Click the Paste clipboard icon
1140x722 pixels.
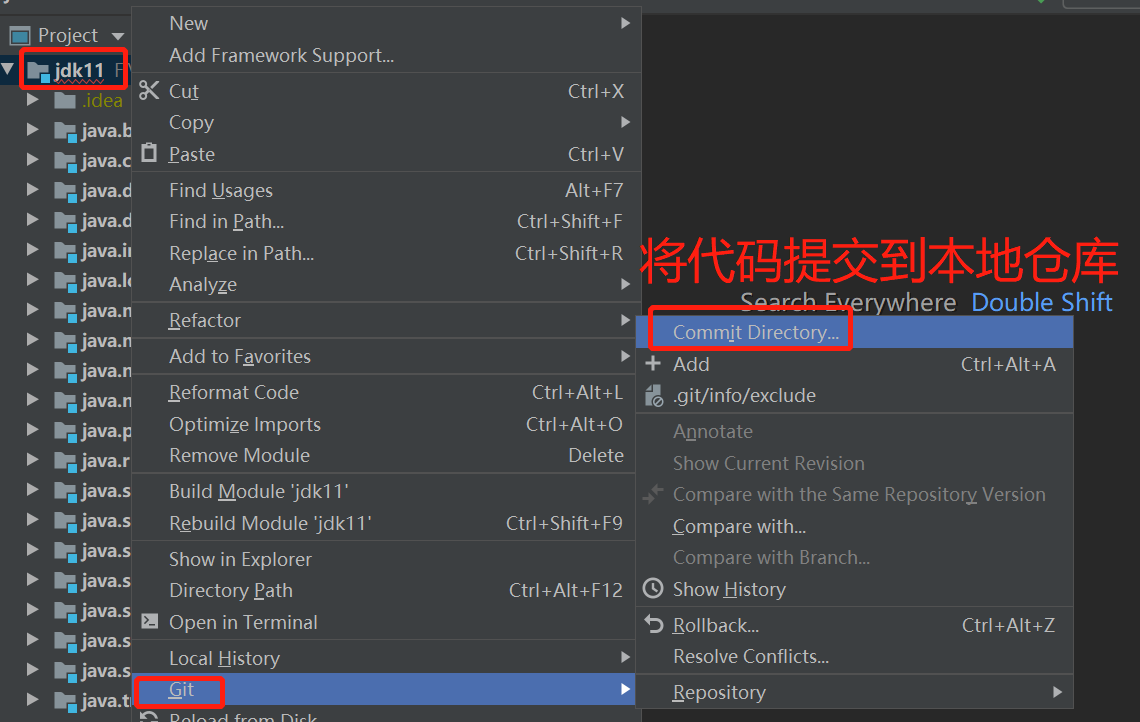(149, 153)
